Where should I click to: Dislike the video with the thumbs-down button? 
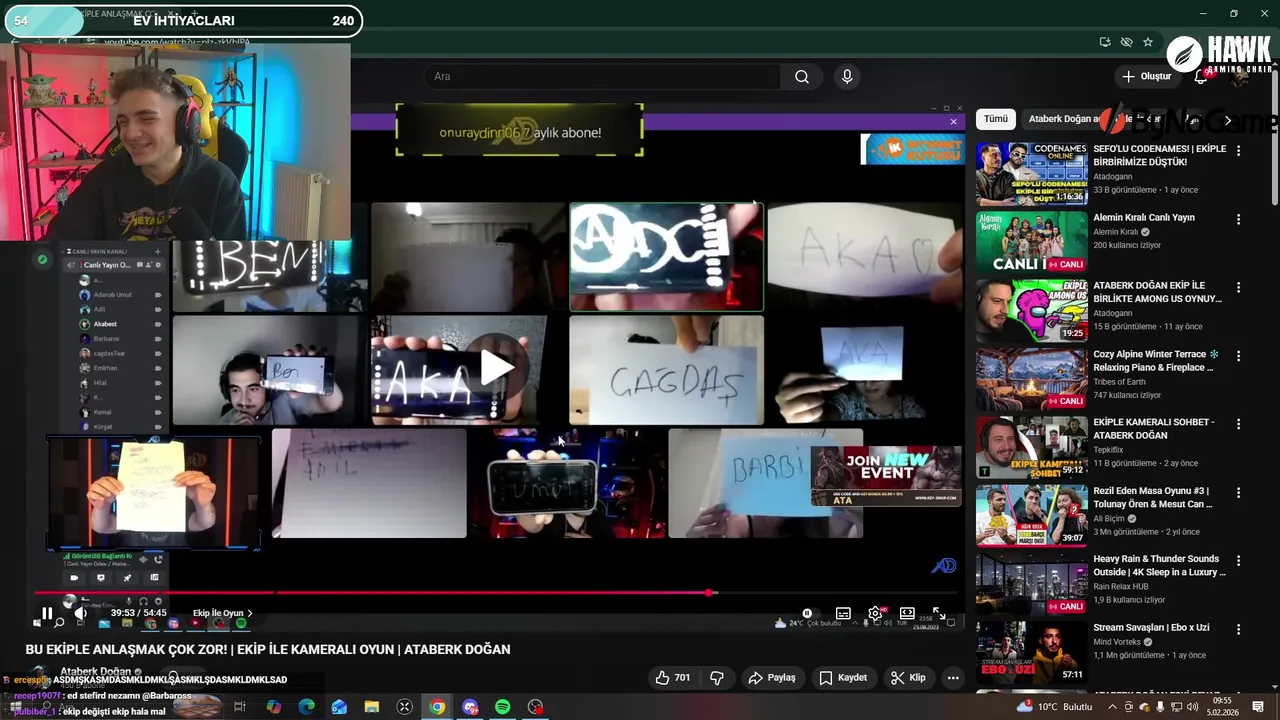click(717, 678)
